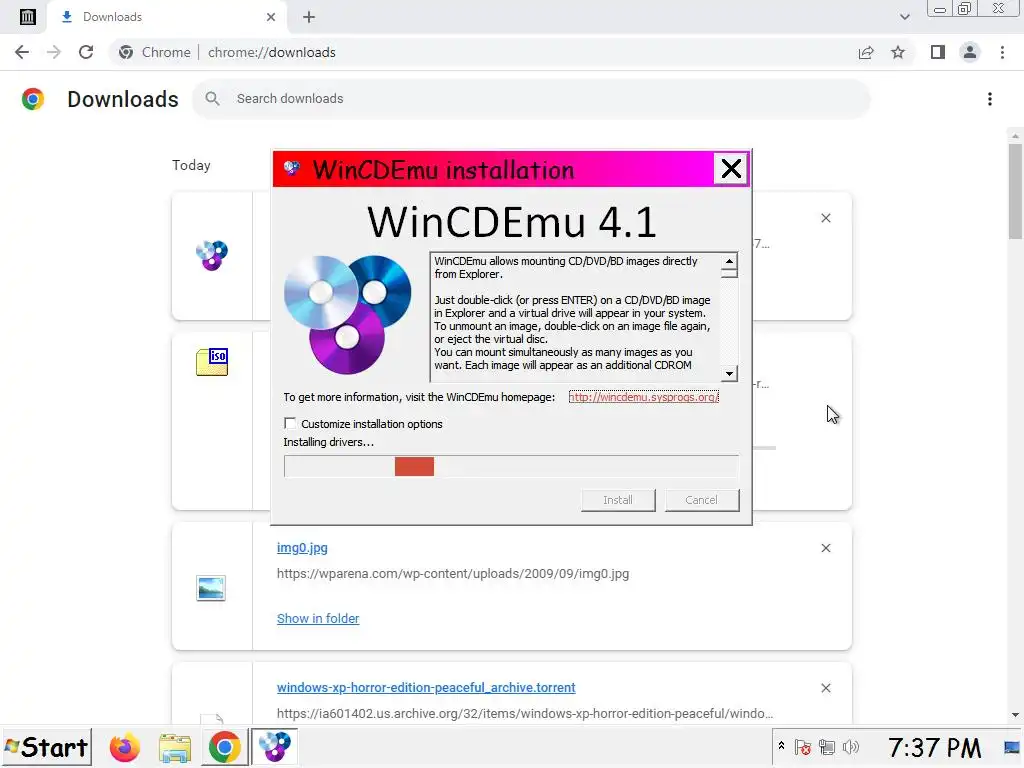Close the WinCDEmu installation dialog

pos(731,169)
